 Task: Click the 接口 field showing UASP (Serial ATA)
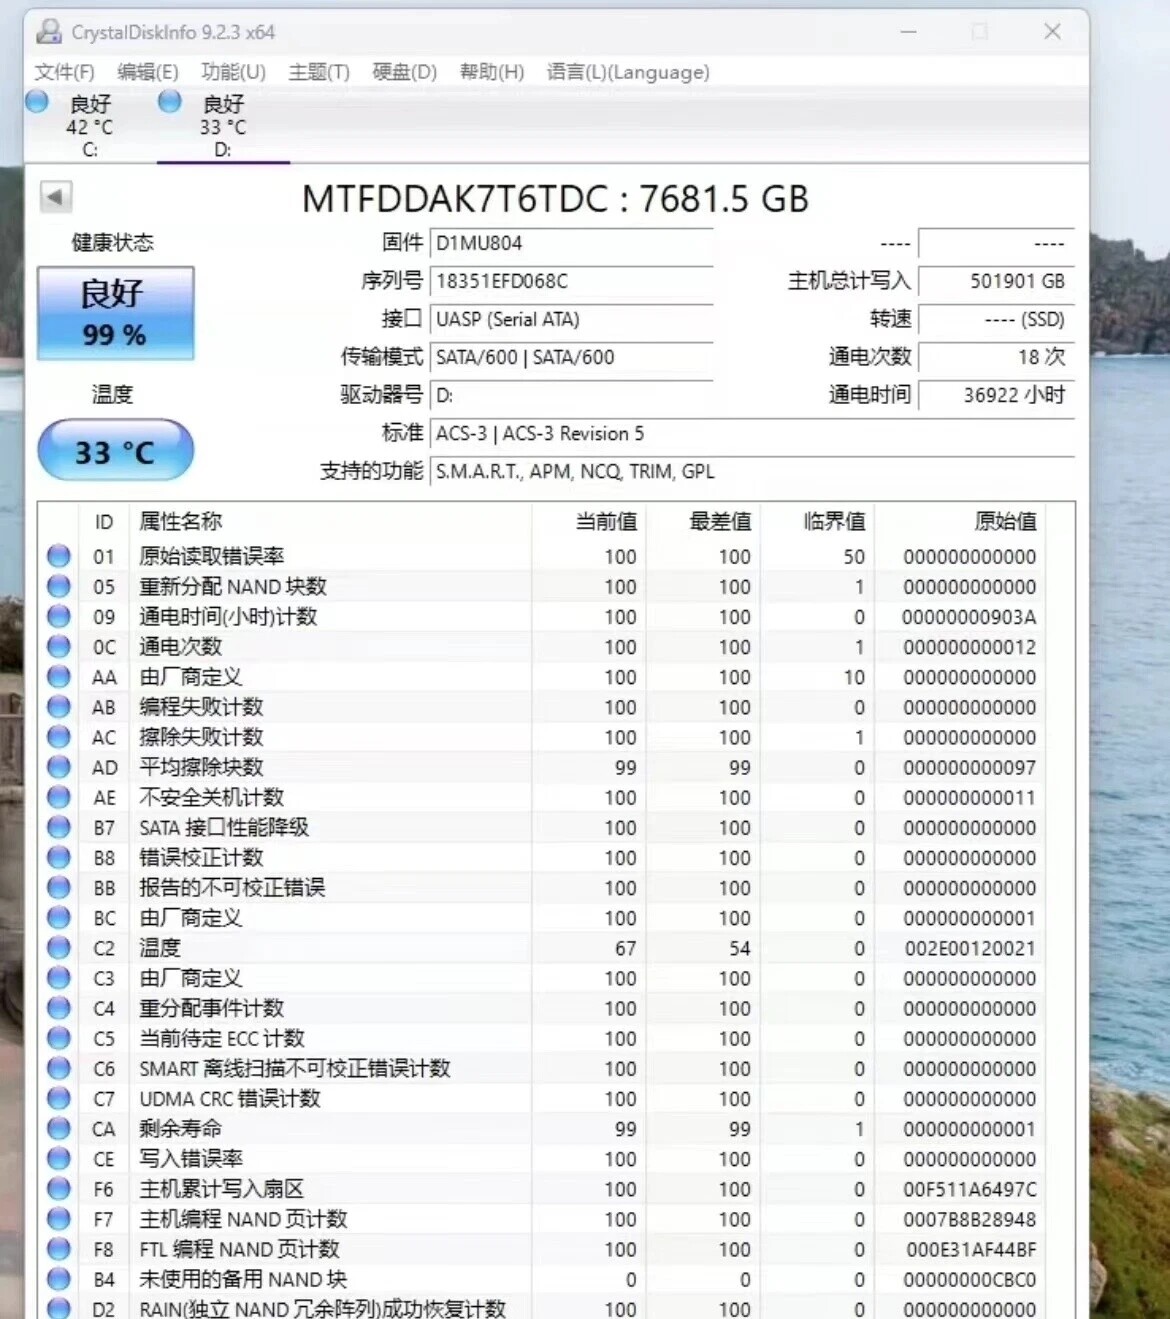click(x=571, y=319)
